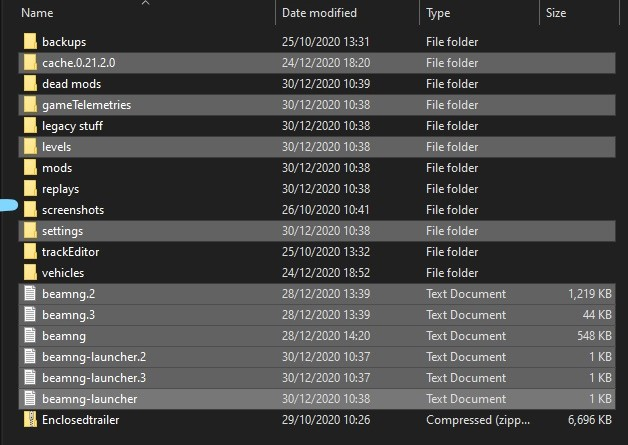This screenshot has width=628, height=445.
Task: Click the date '25/10/2020 13:31' of backups
Action: coord(326,42)
